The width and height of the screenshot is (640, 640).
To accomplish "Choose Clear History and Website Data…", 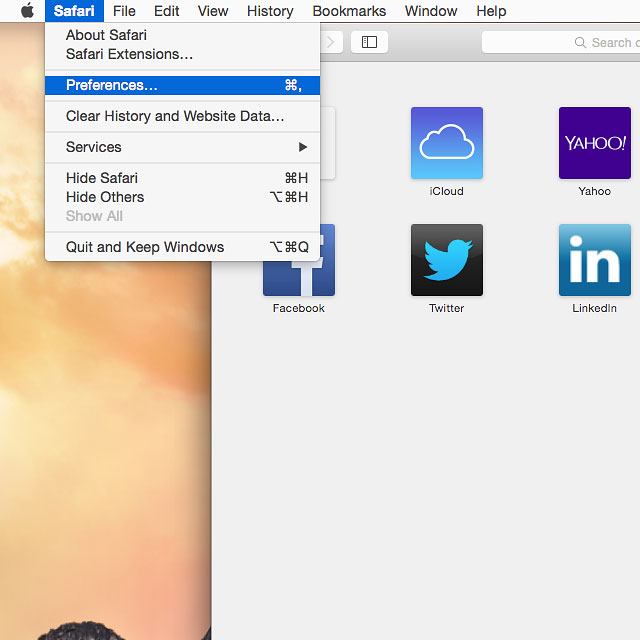I will tap(182, 116).
